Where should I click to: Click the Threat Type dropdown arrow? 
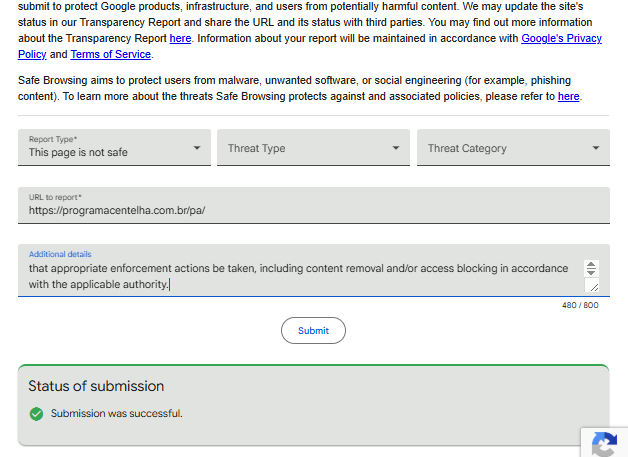[396, 148]
